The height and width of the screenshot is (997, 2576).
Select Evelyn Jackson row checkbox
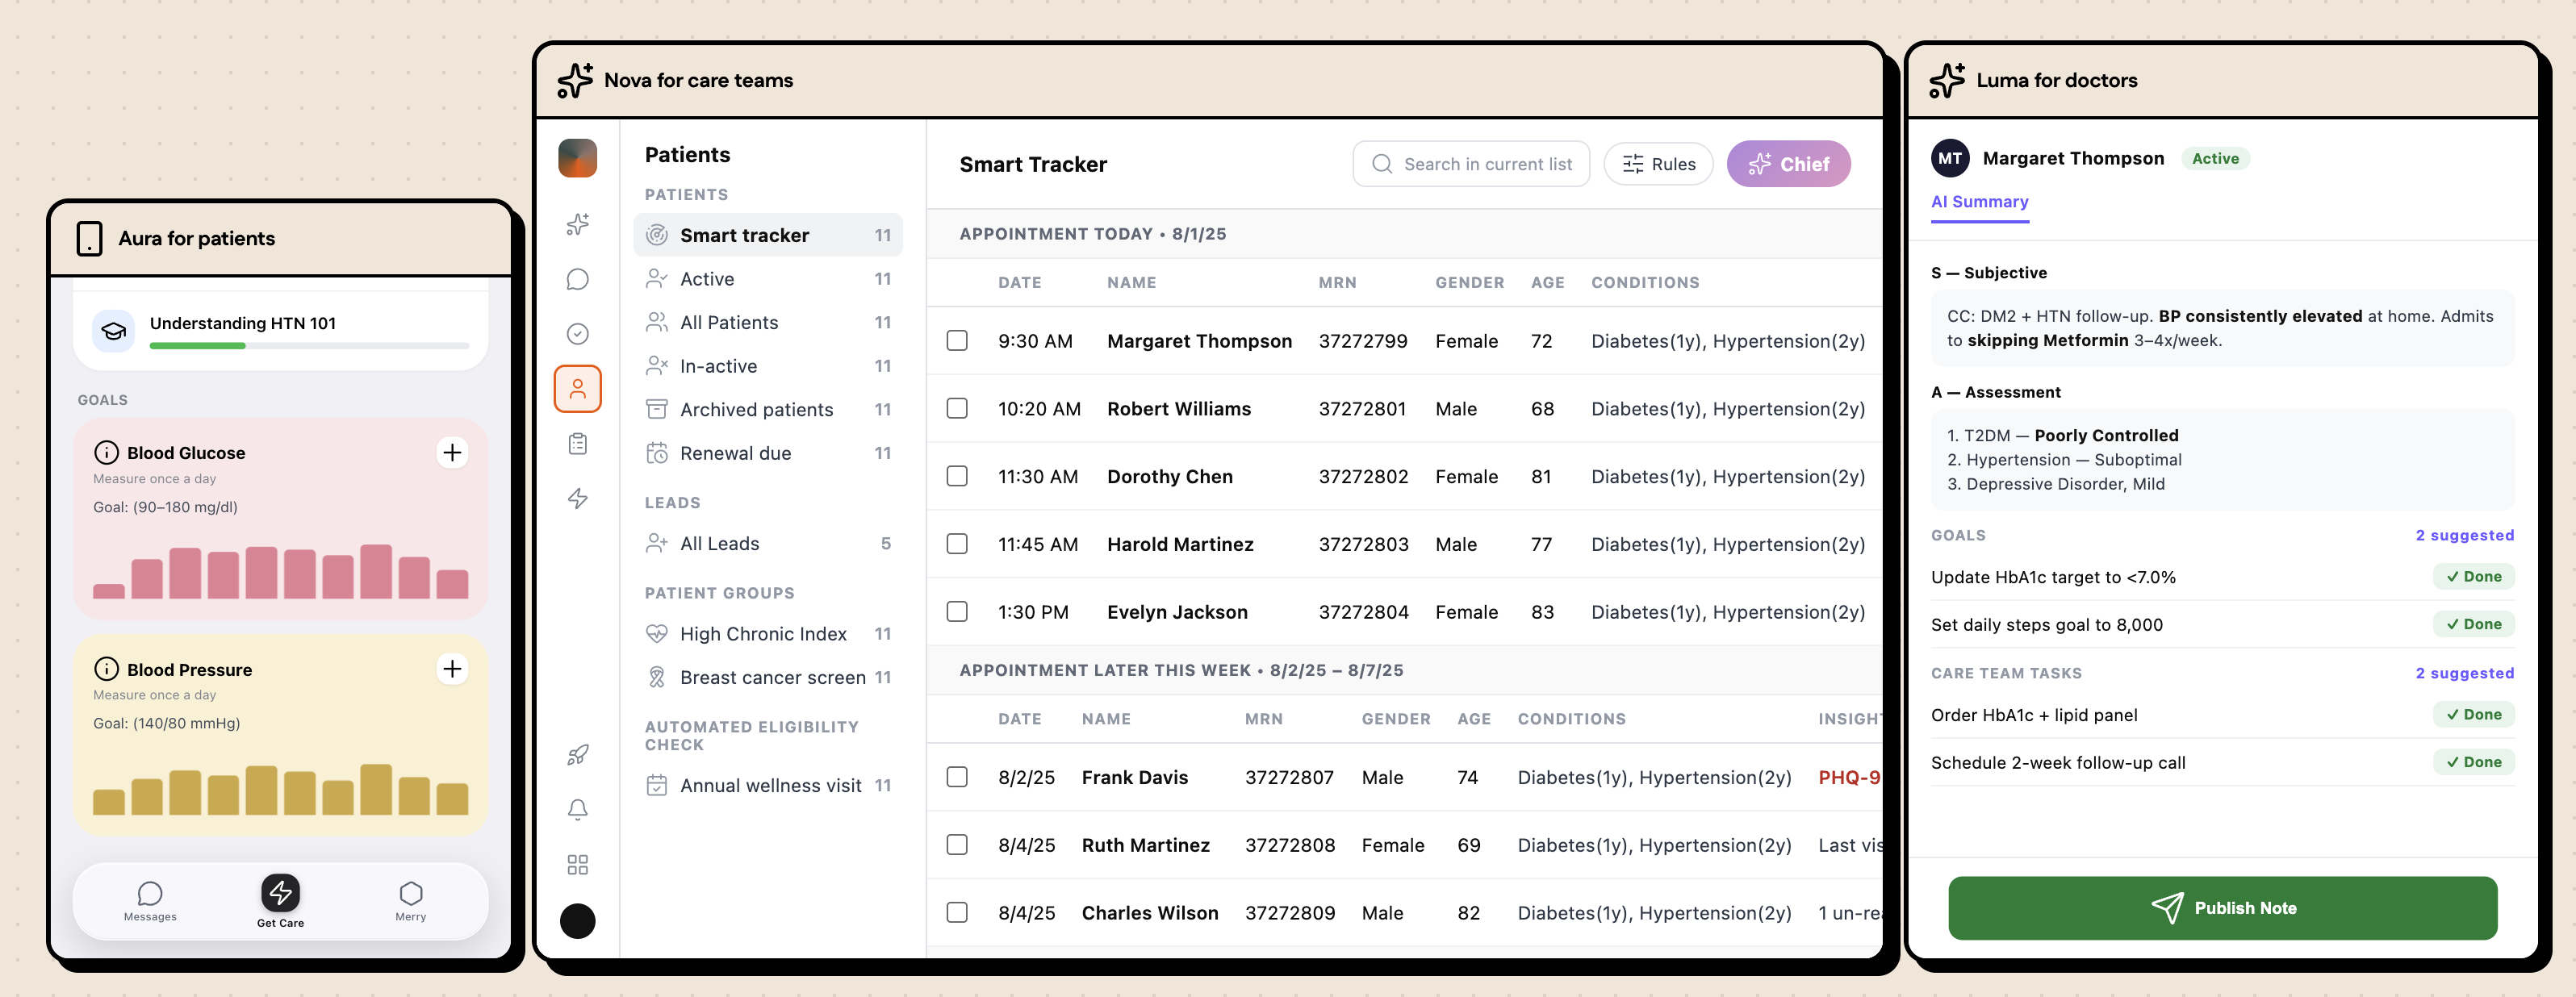point(957,612)
